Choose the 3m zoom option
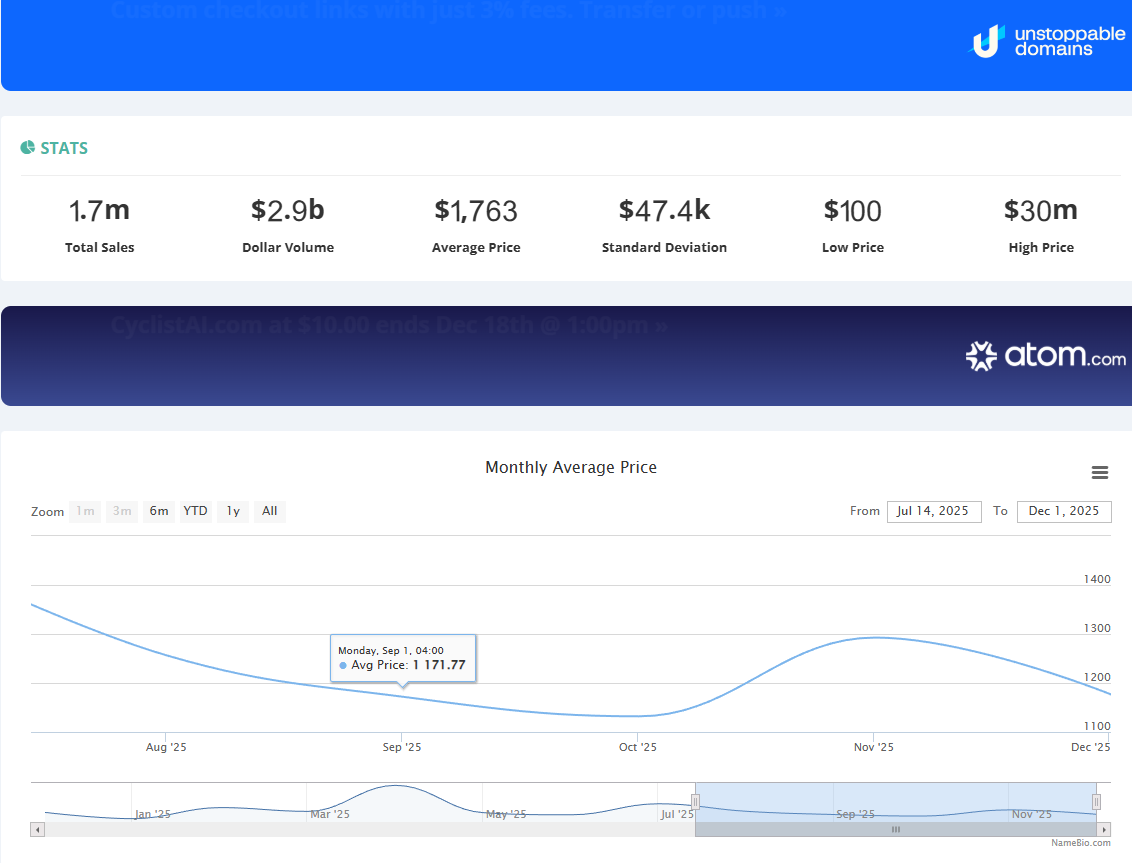Viewport: 1132px width, 863px height. pyautogui.click(x=122, y=511)
